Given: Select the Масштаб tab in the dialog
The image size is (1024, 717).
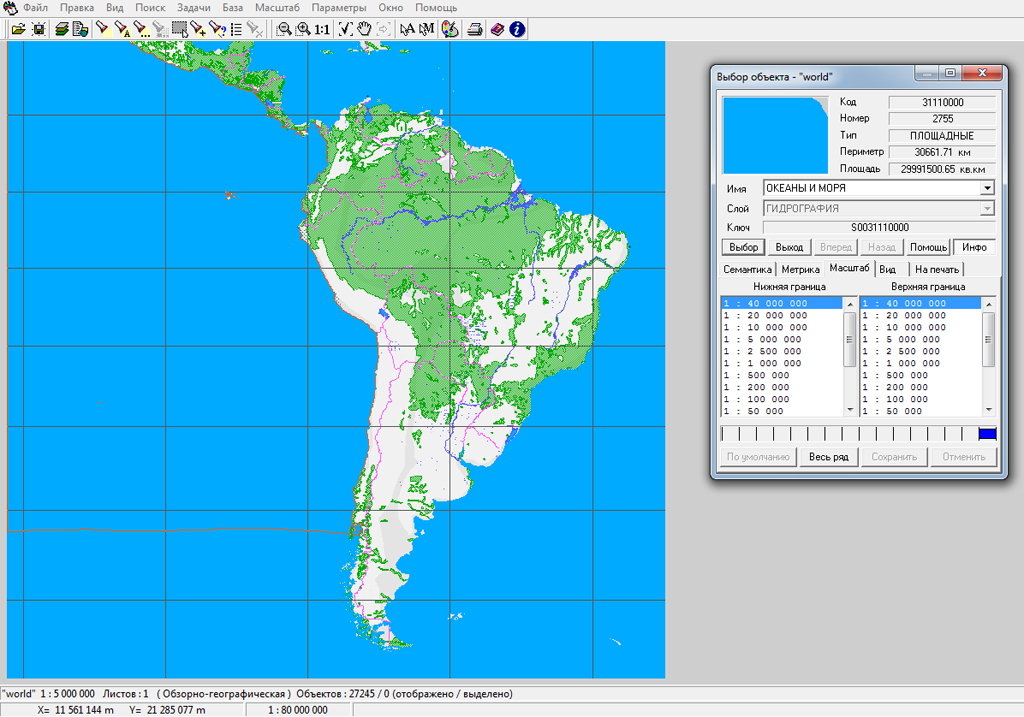Looking at the screenshot, I should (849, 268).
